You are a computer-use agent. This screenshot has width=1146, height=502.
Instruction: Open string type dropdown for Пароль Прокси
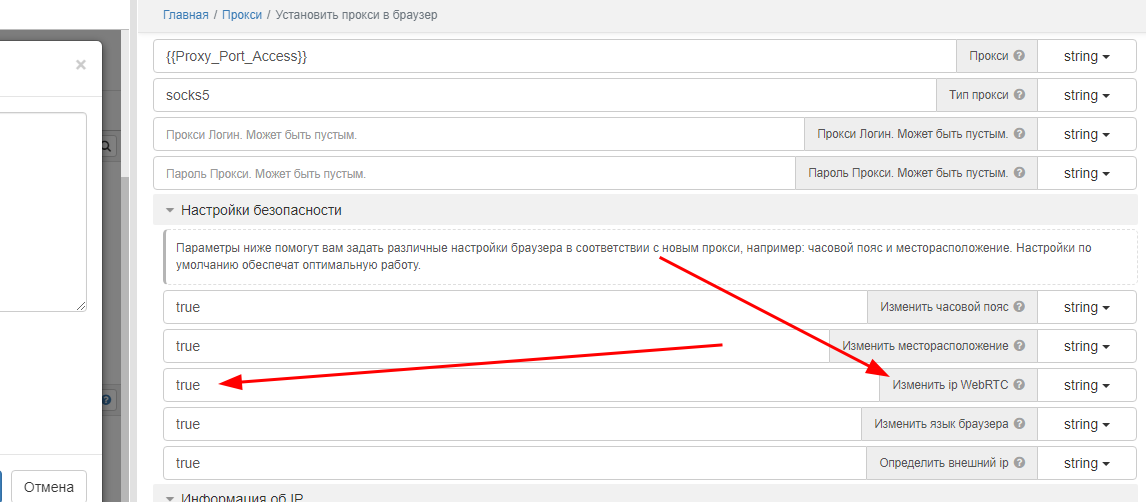(x=1087, y=173)
